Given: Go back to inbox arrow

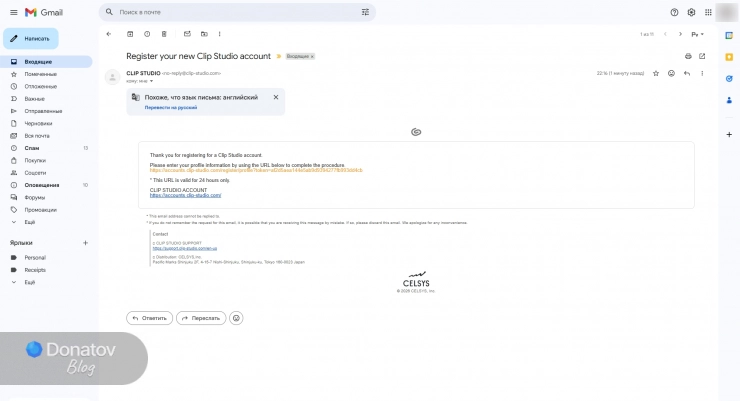Looking at the screenshot, I should (x=109, y=34).
